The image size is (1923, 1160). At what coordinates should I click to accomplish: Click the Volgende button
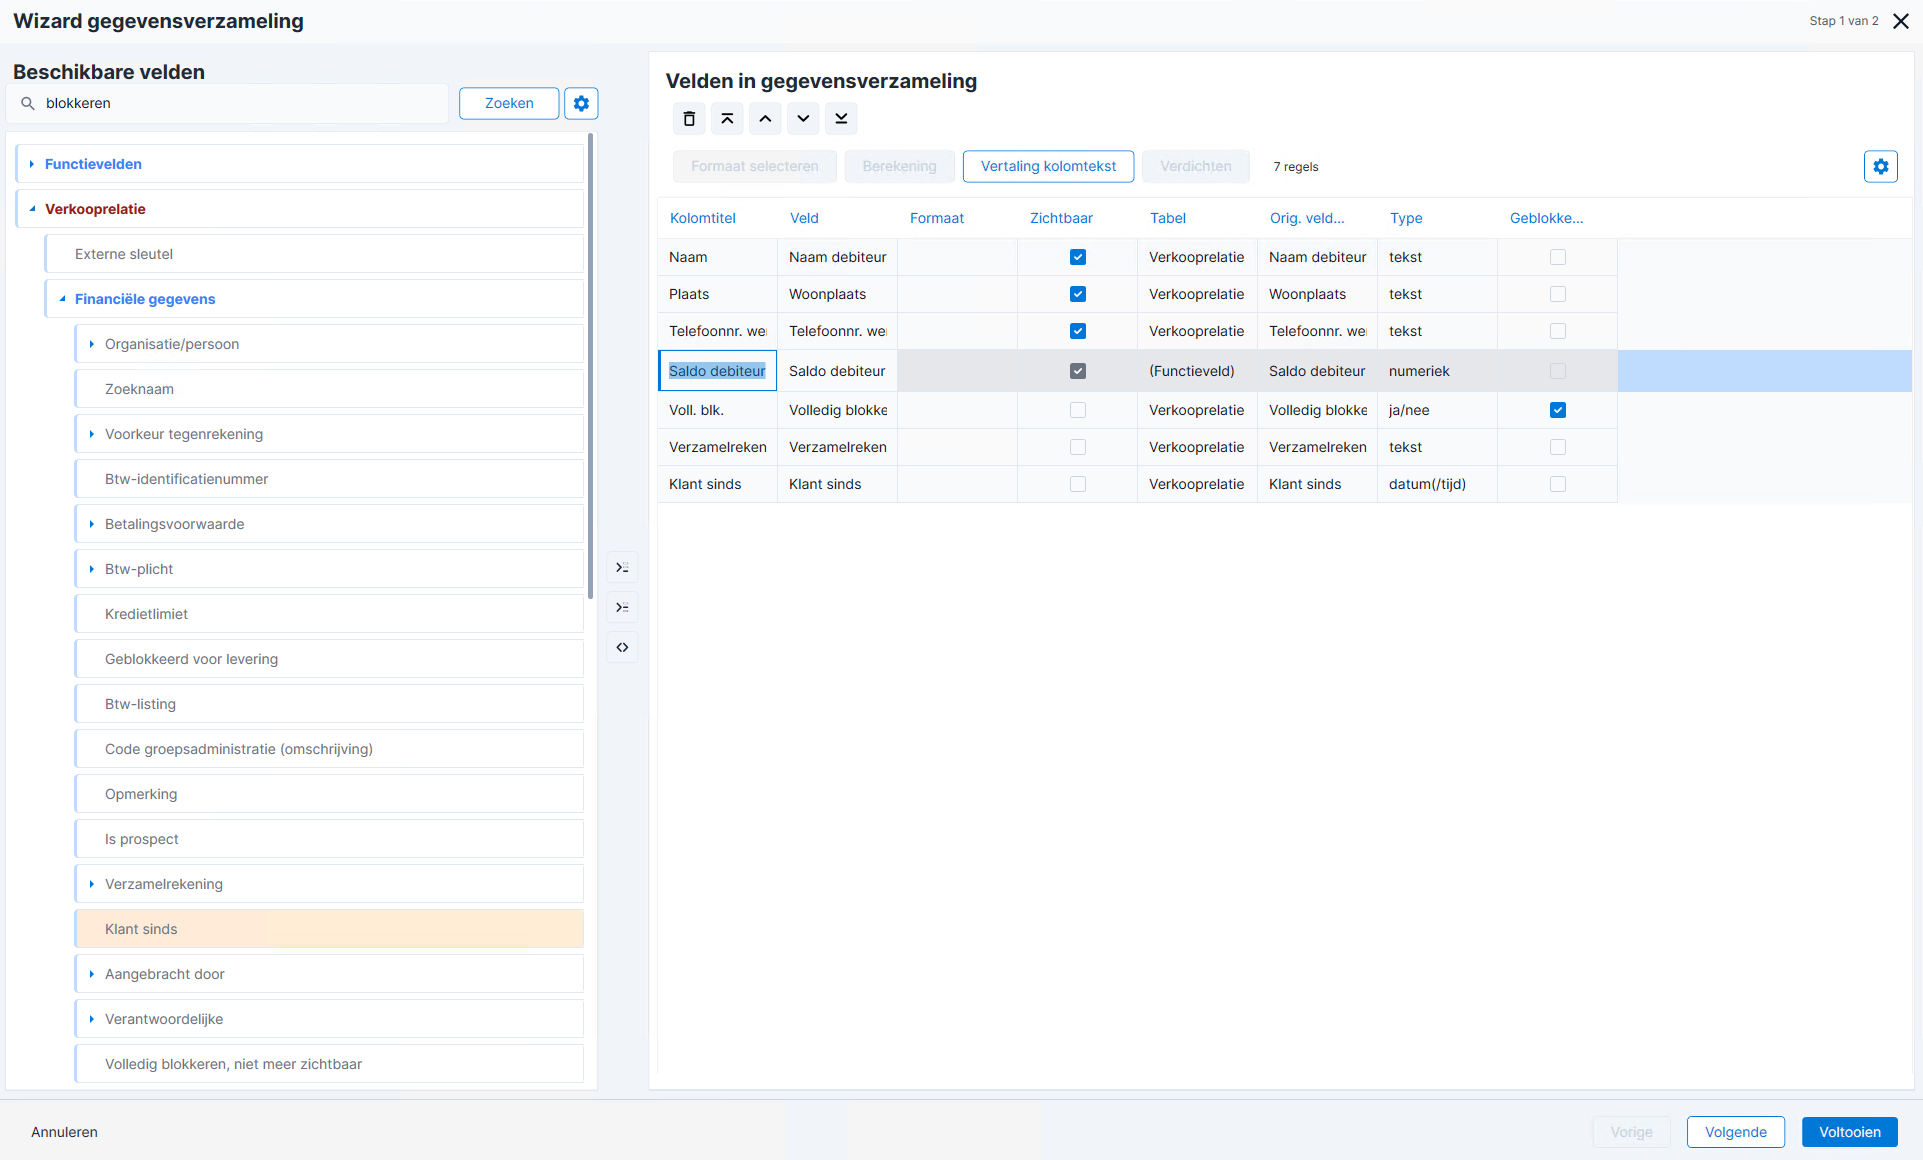coord(1735,1132)
